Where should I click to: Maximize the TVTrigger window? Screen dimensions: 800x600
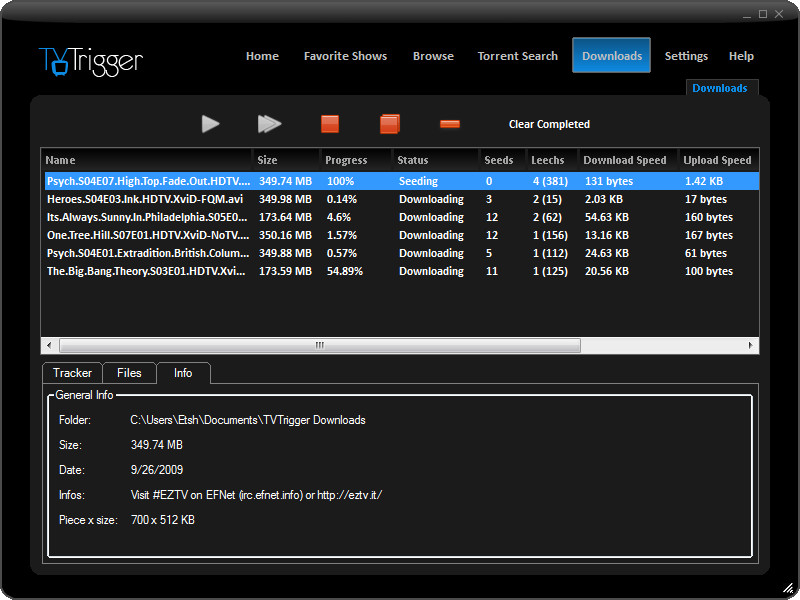tap(763, 14)
